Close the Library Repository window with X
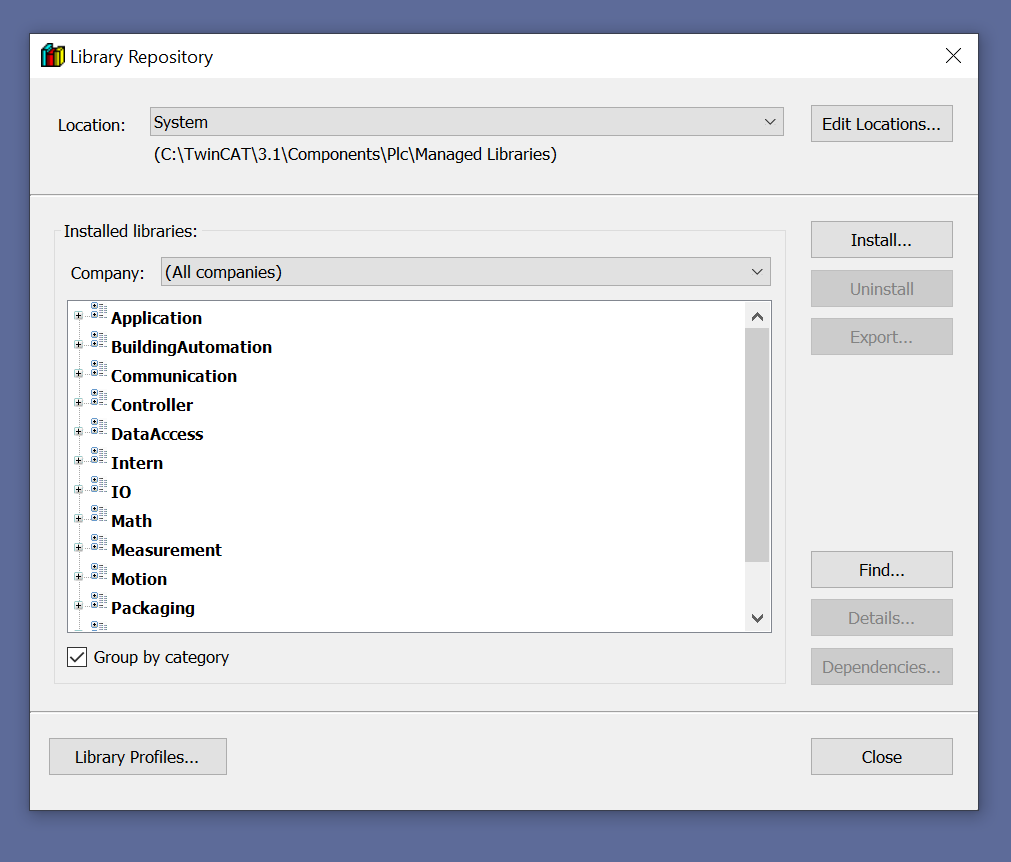The image size is (1011, 862). pos(953,55)
